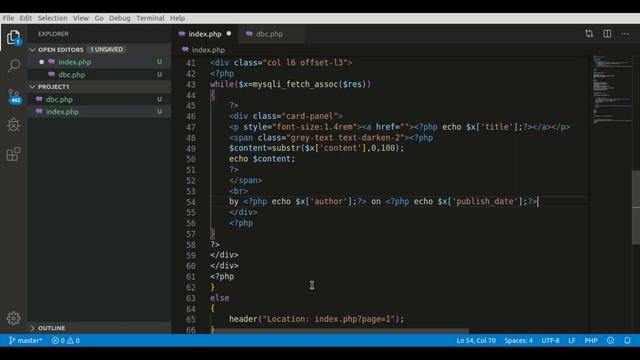Click line number 54 in gutter
The image size is (640, 360).
191,202
